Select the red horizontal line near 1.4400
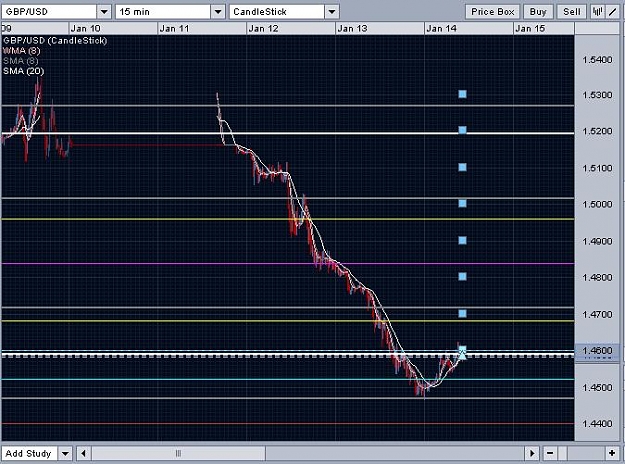625x464 pixels. [x=288, y=423]
